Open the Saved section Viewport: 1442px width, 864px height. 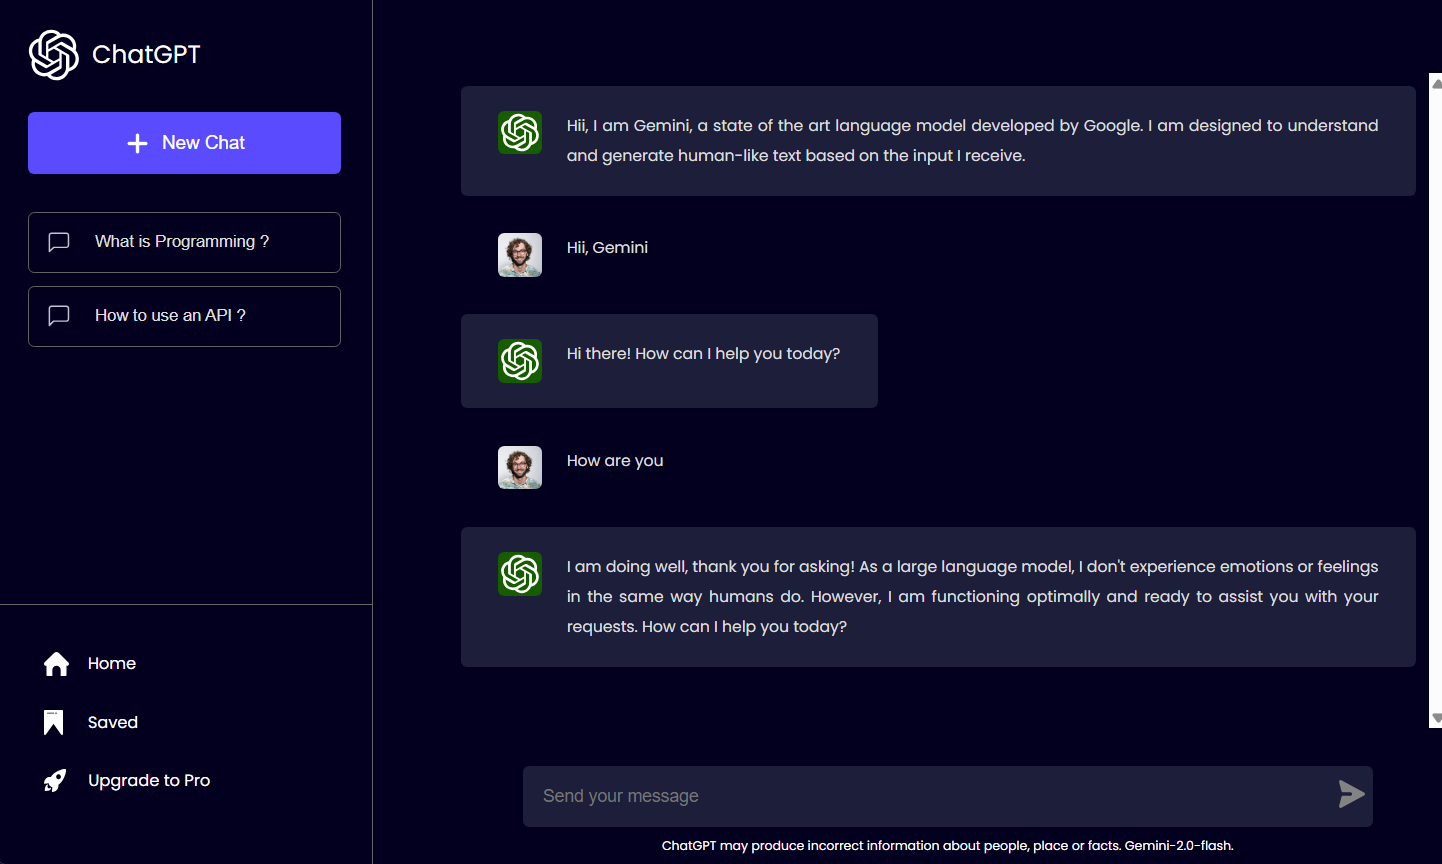[113, 722]
